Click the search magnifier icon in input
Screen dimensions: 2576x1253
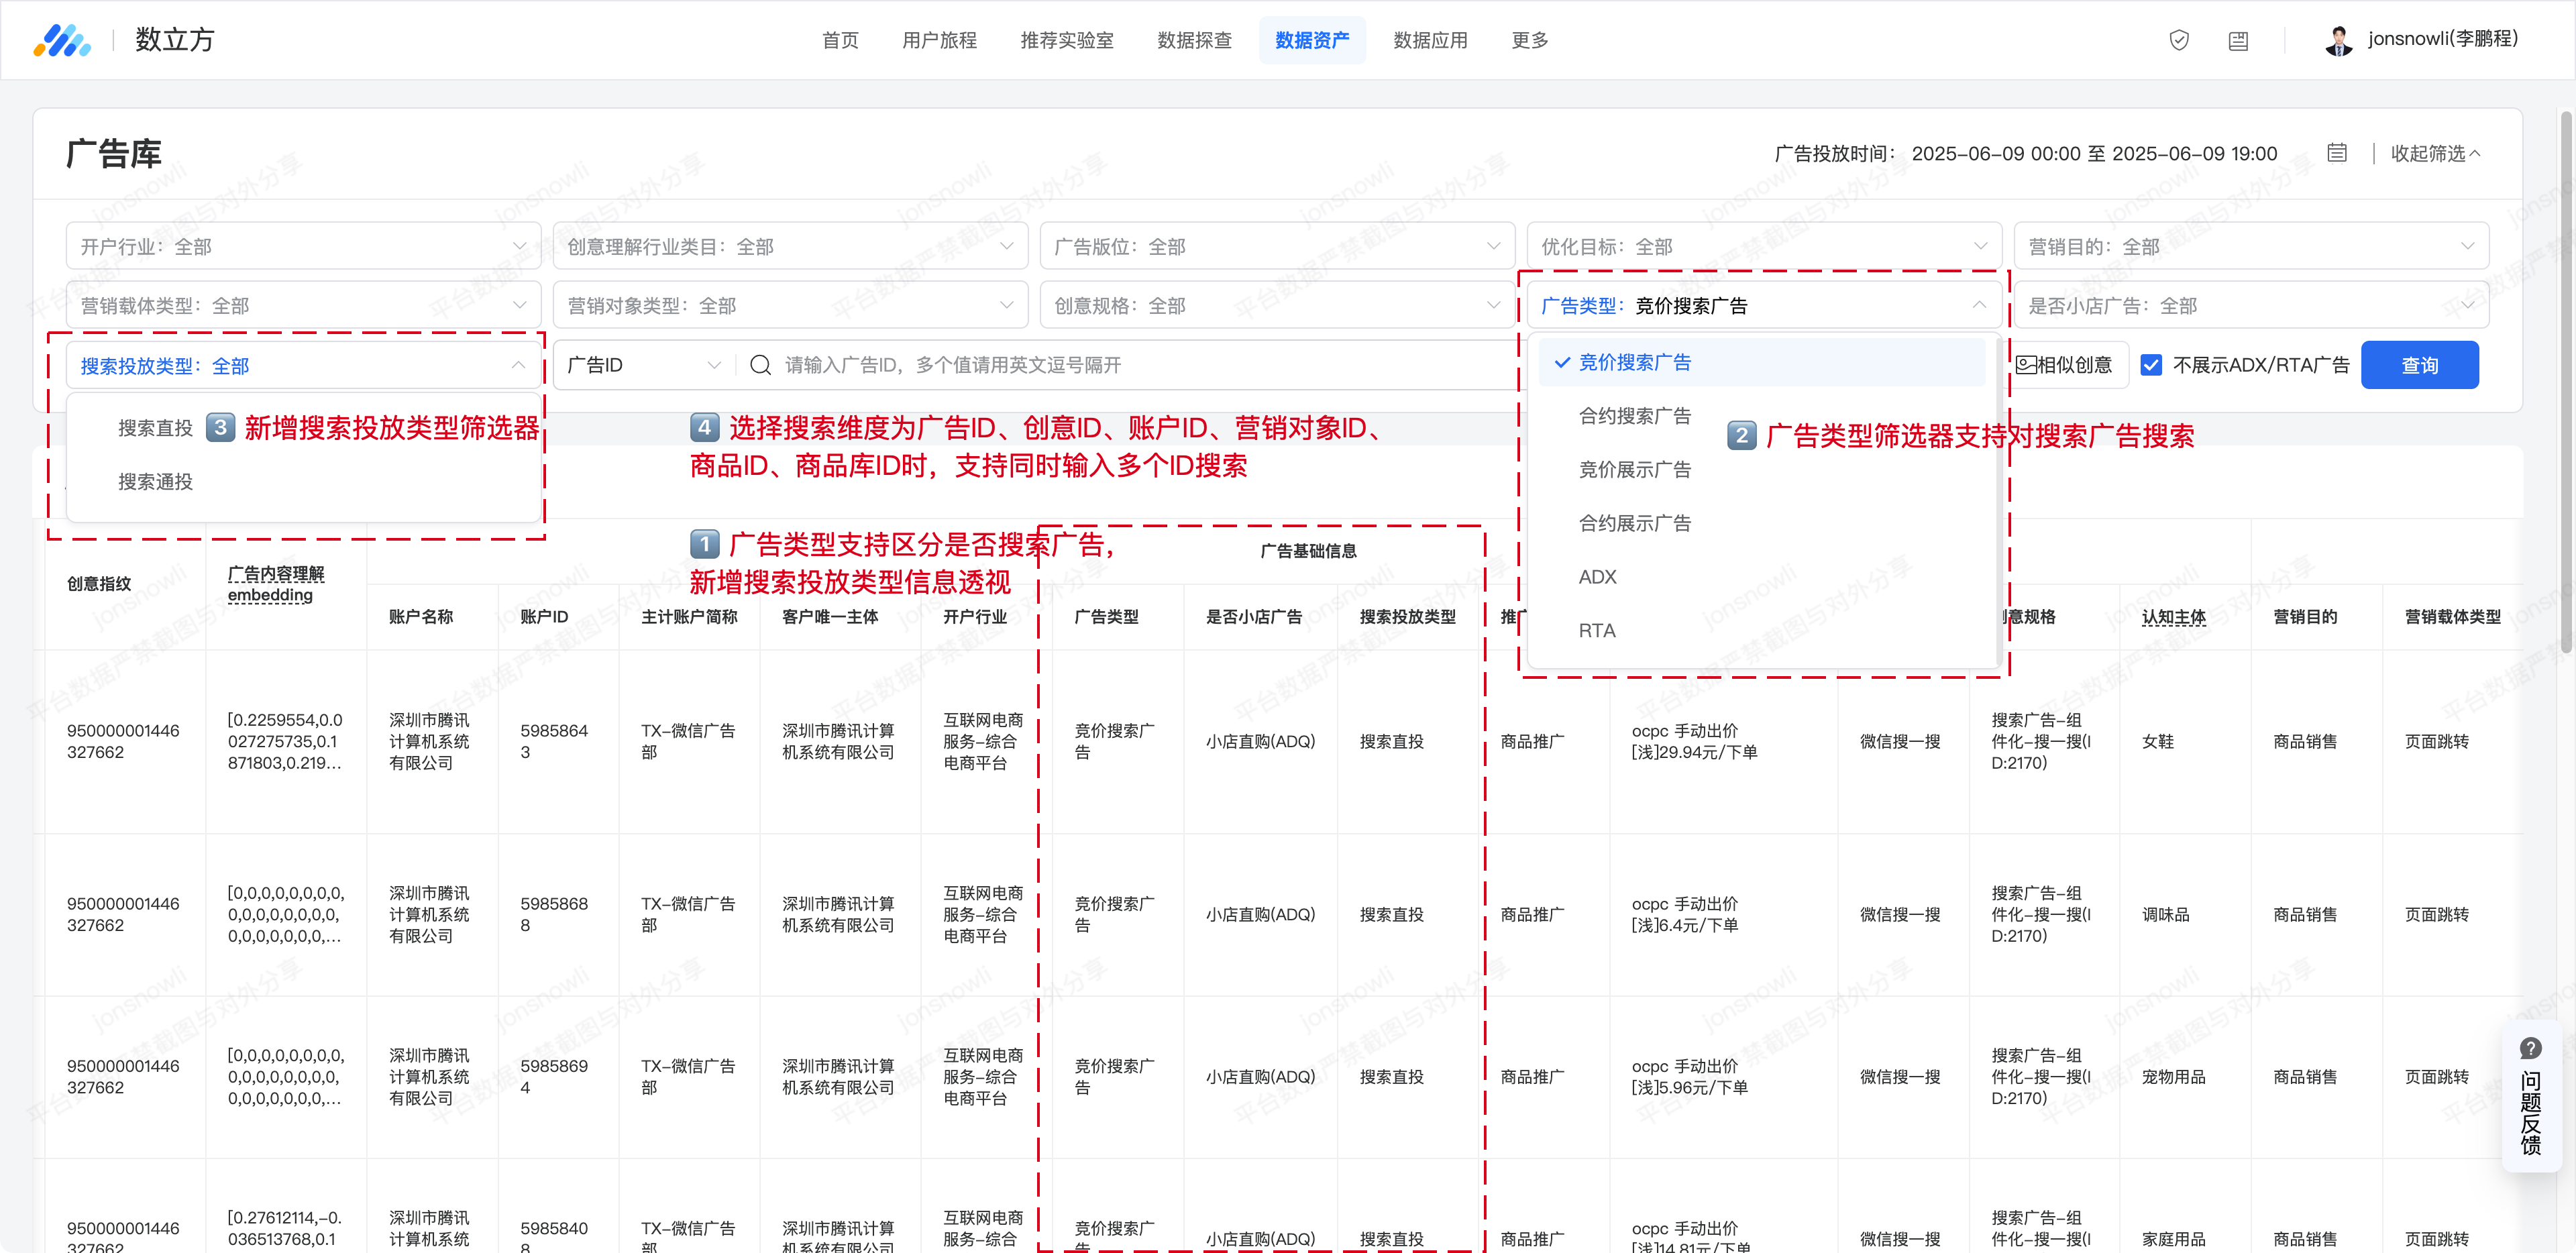coord(760,365)
